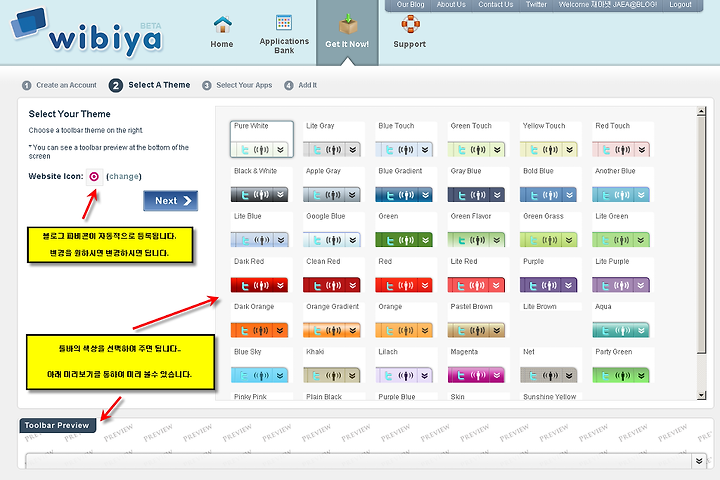Click the step 2 circle icon
The width and height of the screenshot is (720, 480).
[x=116, y=85]
